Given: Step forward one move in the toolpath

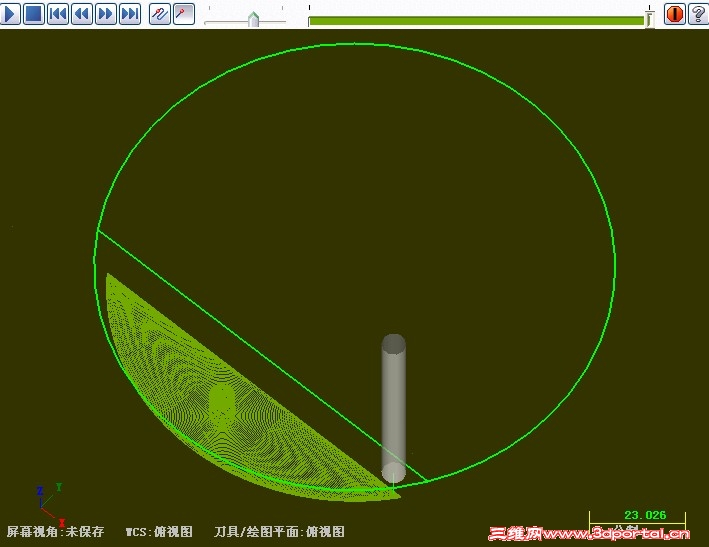Looking at the screenshot, I should click(x=106, y=14).
